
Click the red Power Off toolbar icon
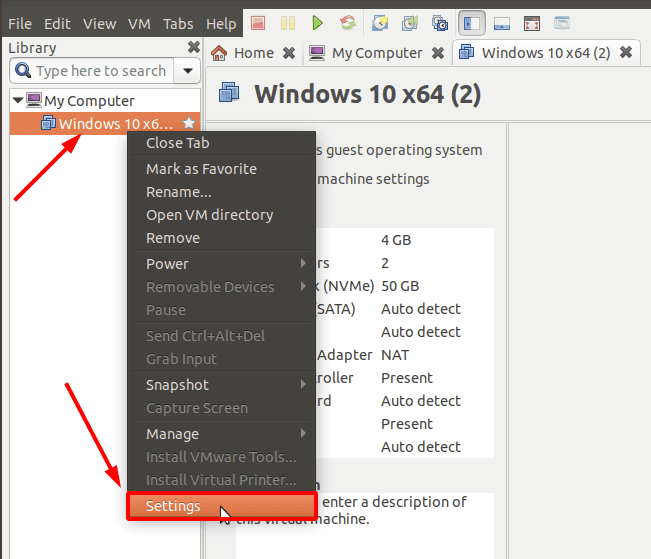coord(258,23)
